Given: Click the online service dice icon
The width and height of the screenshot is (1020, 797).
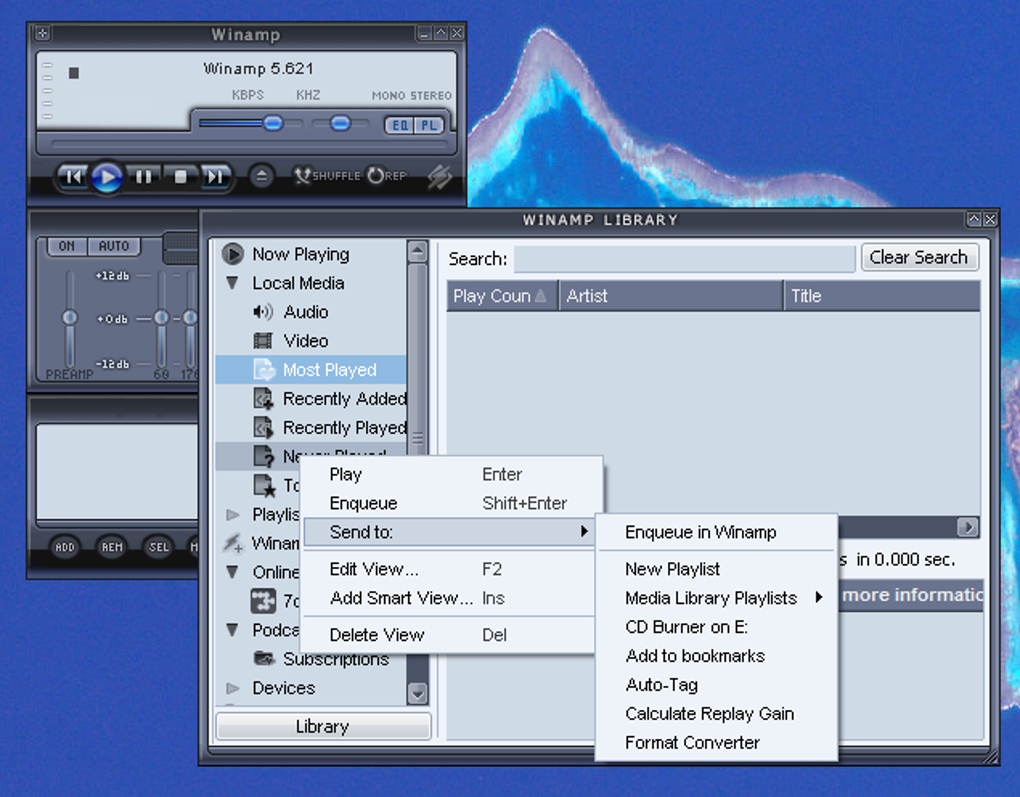Looking at the screenshot, I should click(x=263, y=601).
